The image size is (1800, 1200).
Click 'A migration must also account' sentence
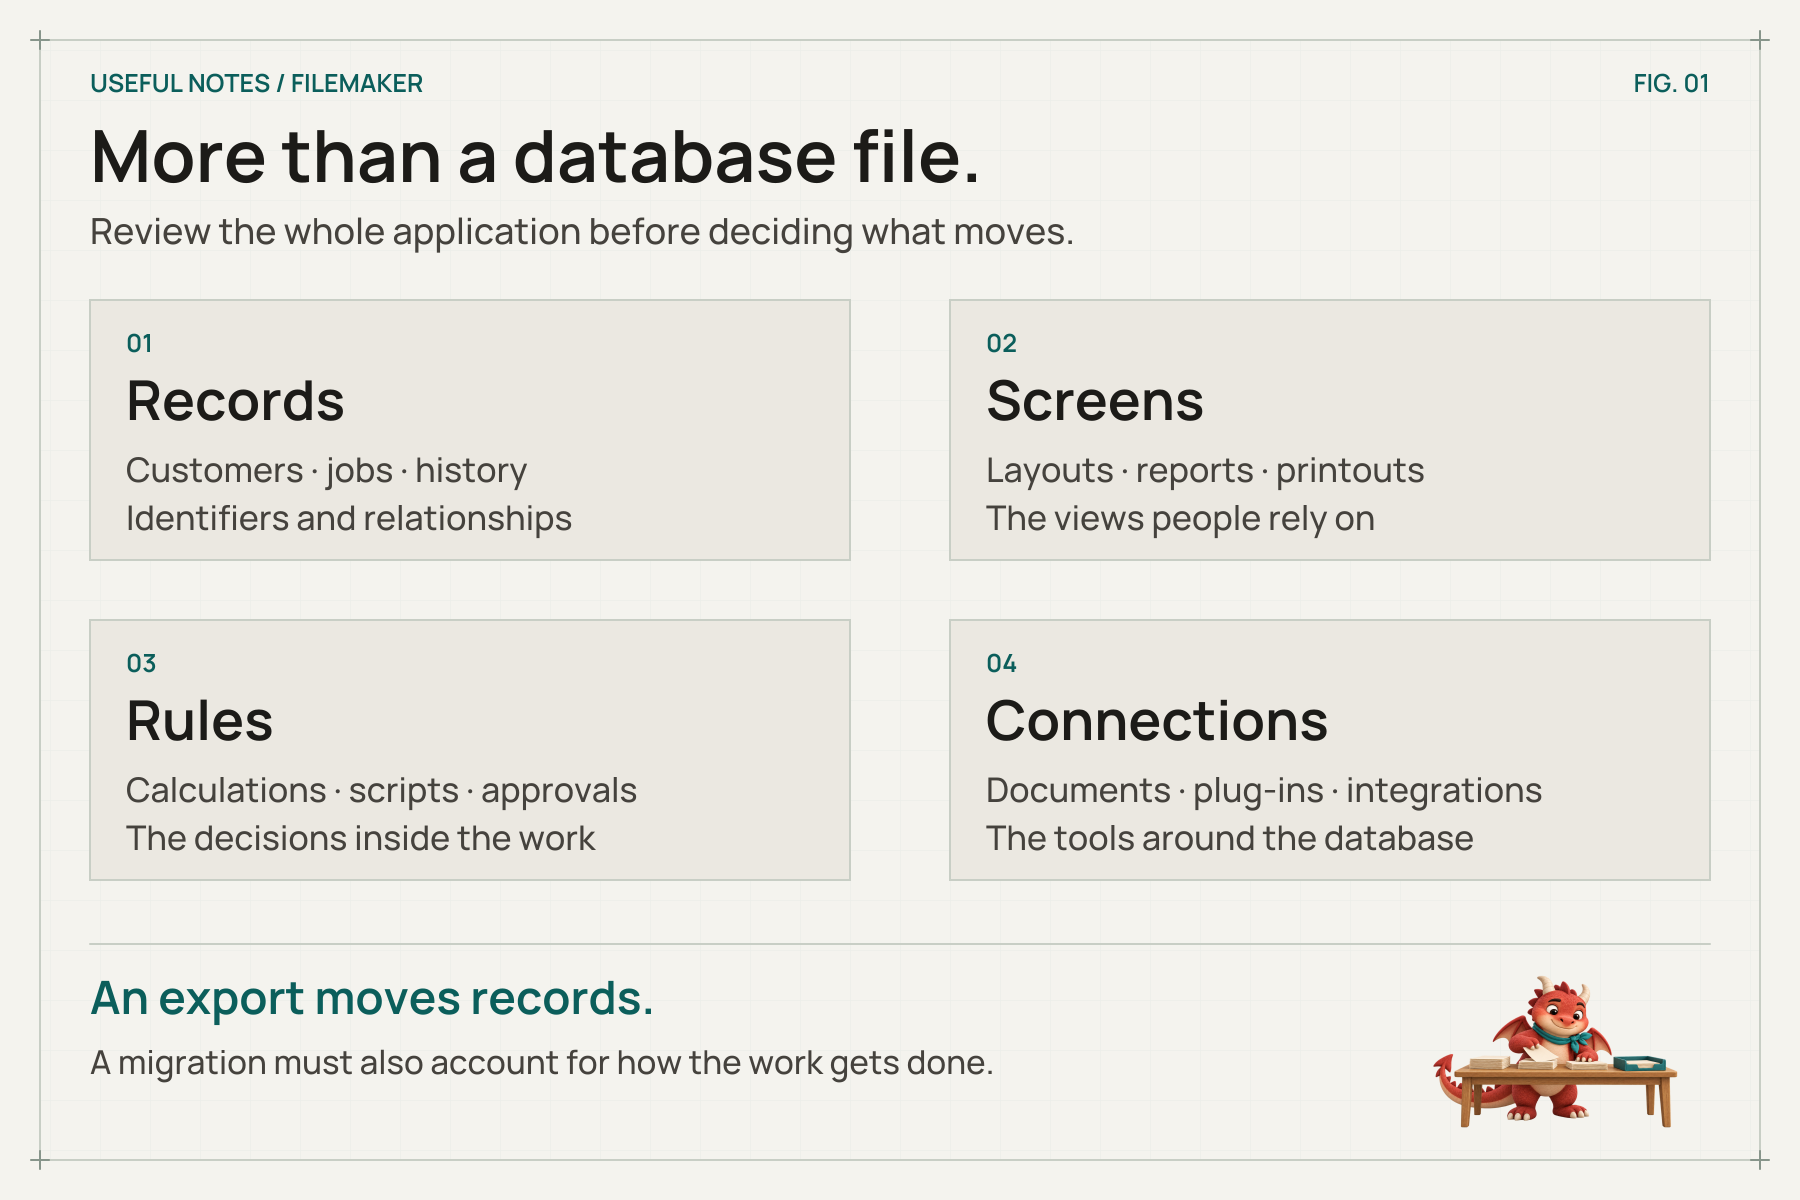coord(541,1062)
